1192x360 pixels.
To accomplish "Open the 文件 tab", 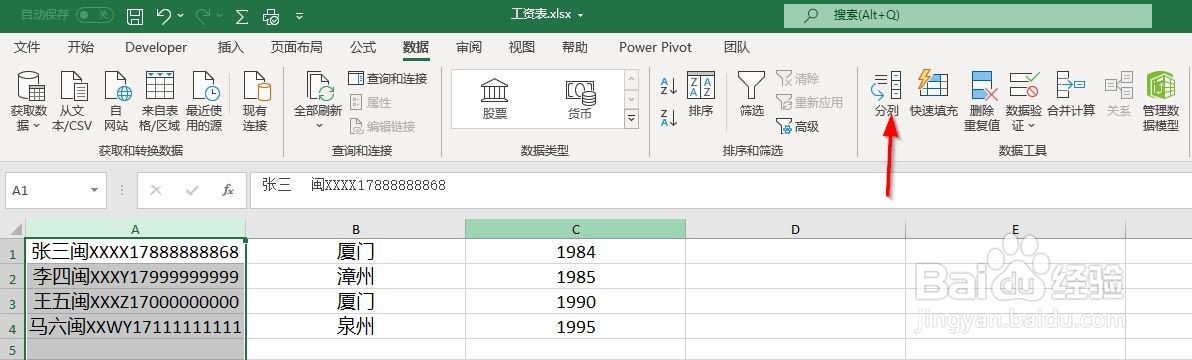I will click(x=27, y=47).
